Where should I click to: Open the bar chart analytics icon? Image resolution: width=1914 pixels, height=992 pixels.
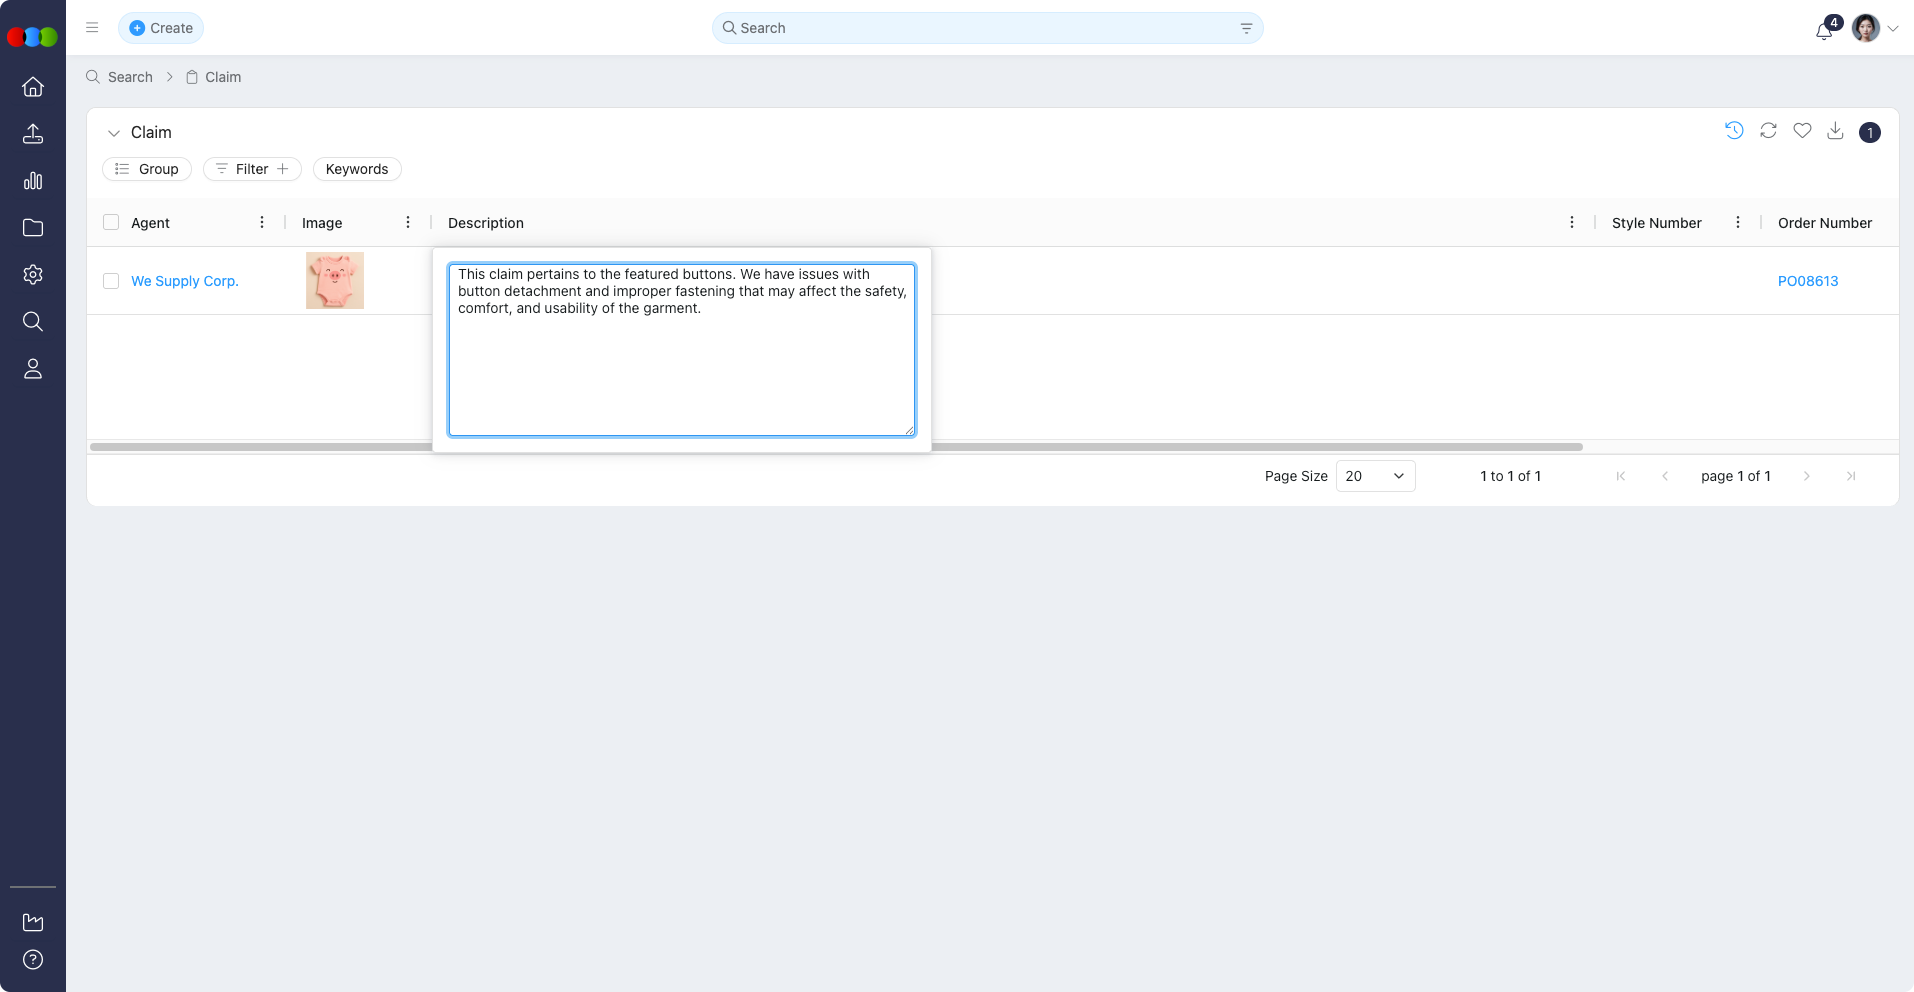tap(33, 181)
